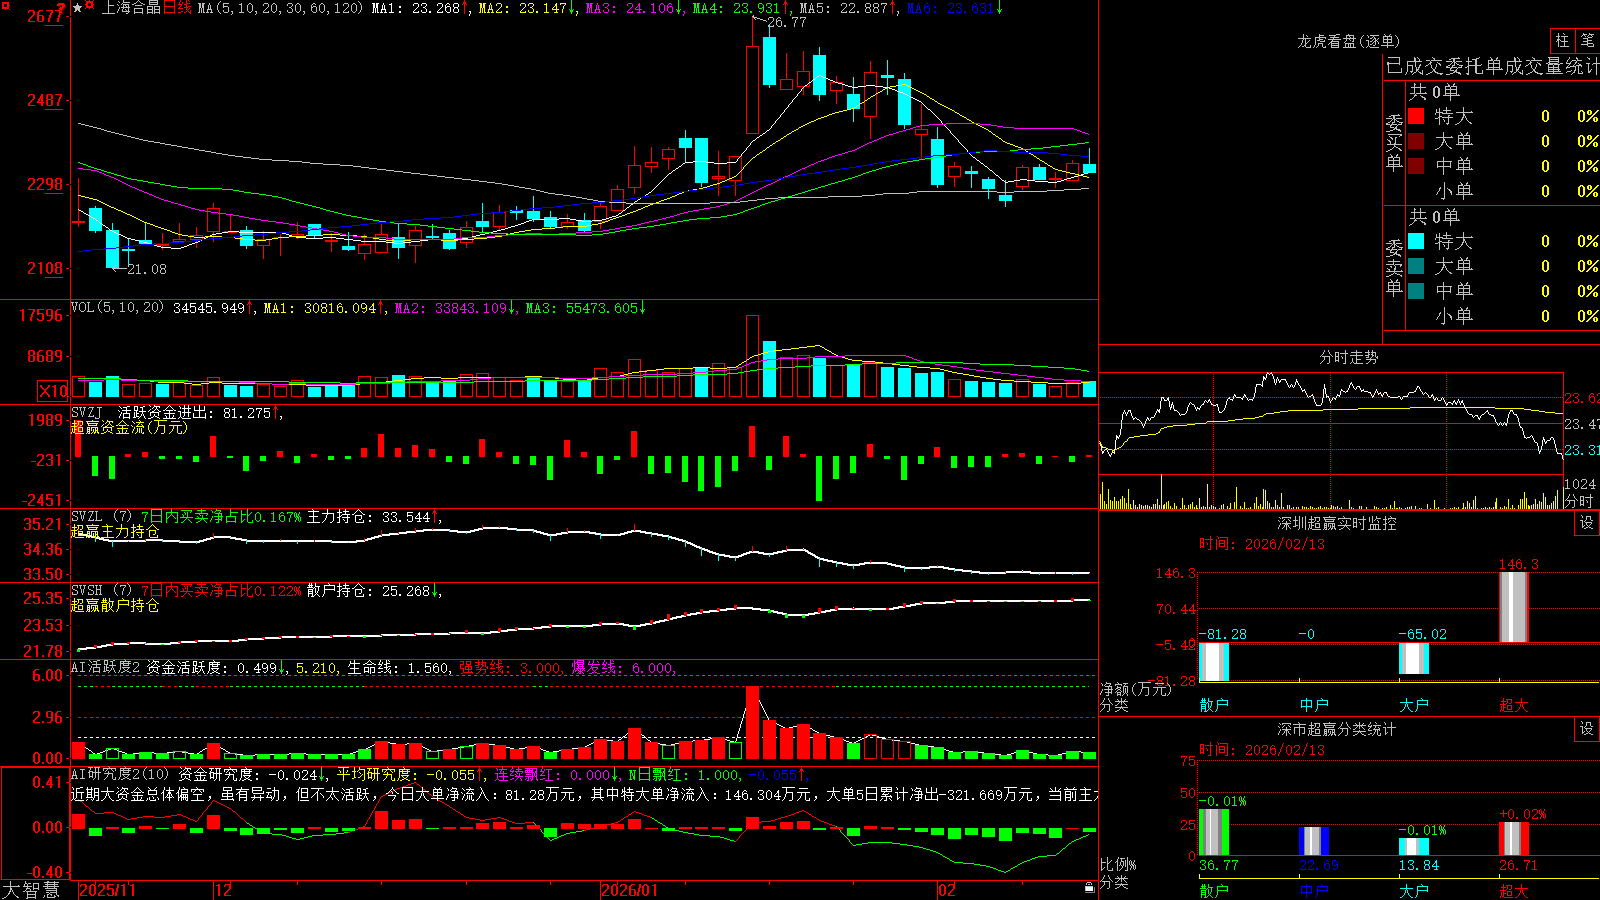Click the 分时走势 intraday mini chart
This screenshot has width=1600, height=900.
[x=1331, y=440]
